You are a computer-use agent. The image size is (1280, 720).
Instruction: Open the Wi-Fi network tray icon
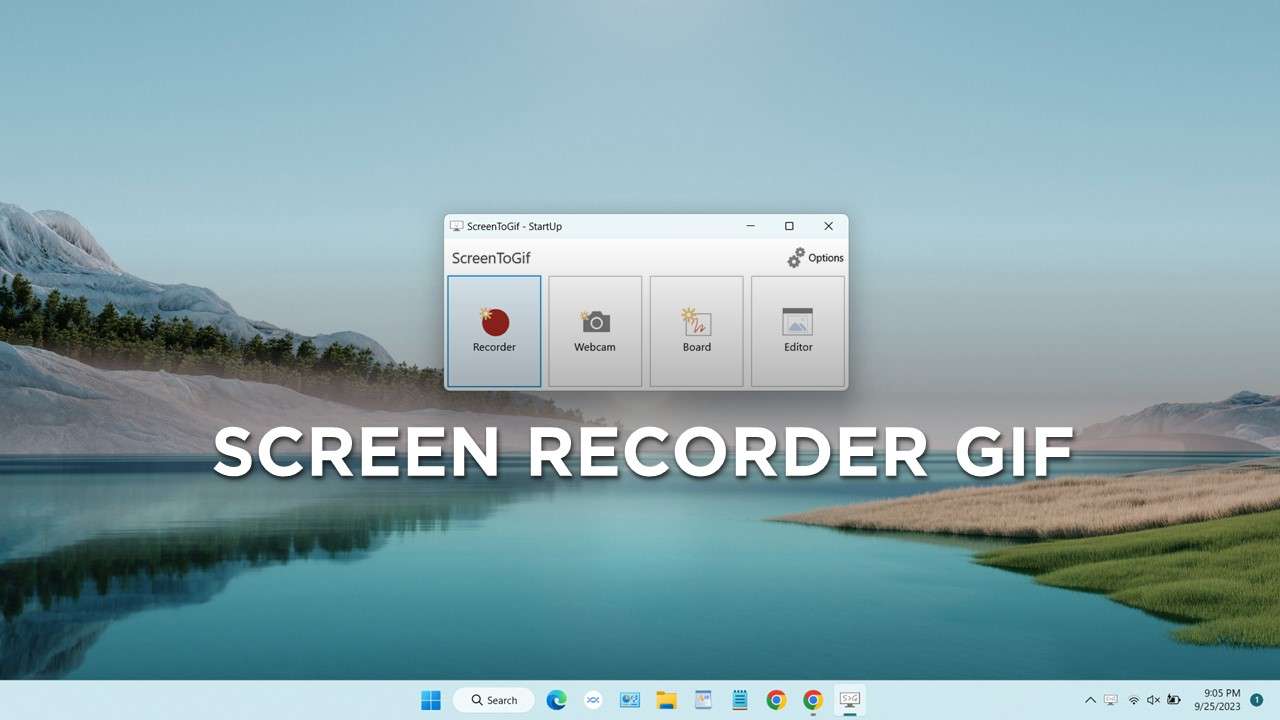[1133, 700]
